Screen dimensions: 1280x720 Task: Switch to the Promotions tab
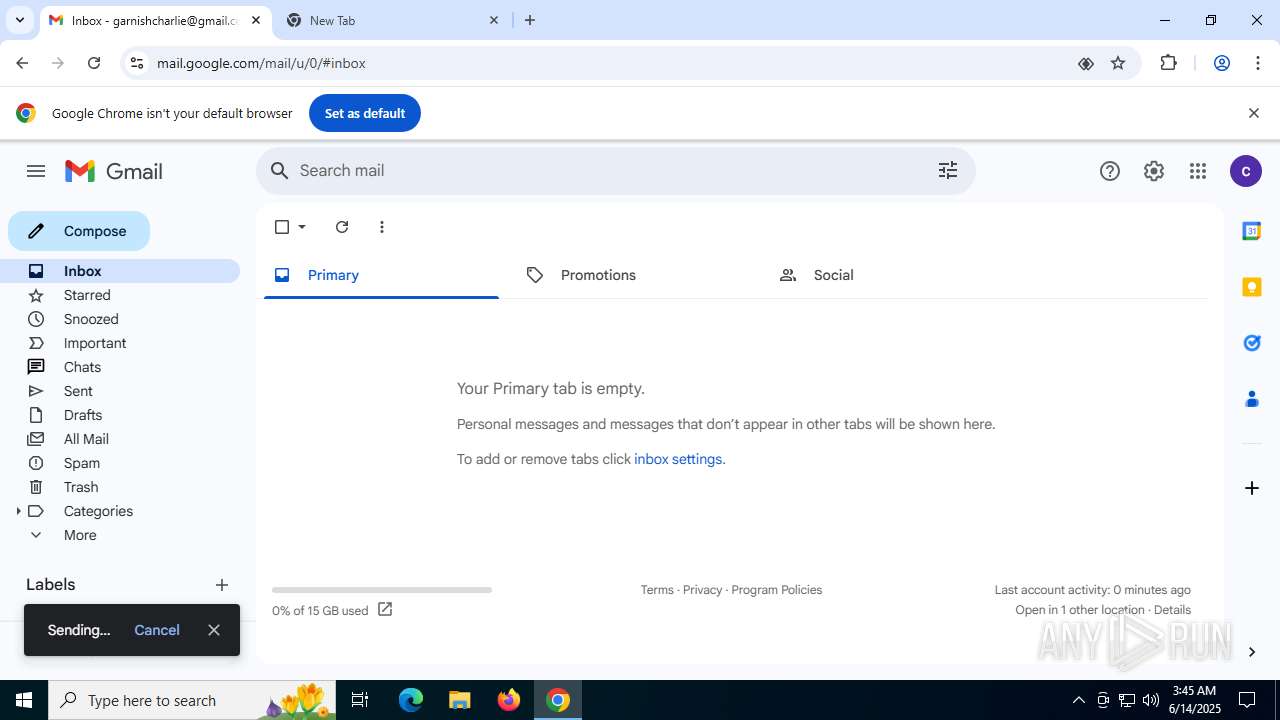pyautogui.click(x=634, y=275)
